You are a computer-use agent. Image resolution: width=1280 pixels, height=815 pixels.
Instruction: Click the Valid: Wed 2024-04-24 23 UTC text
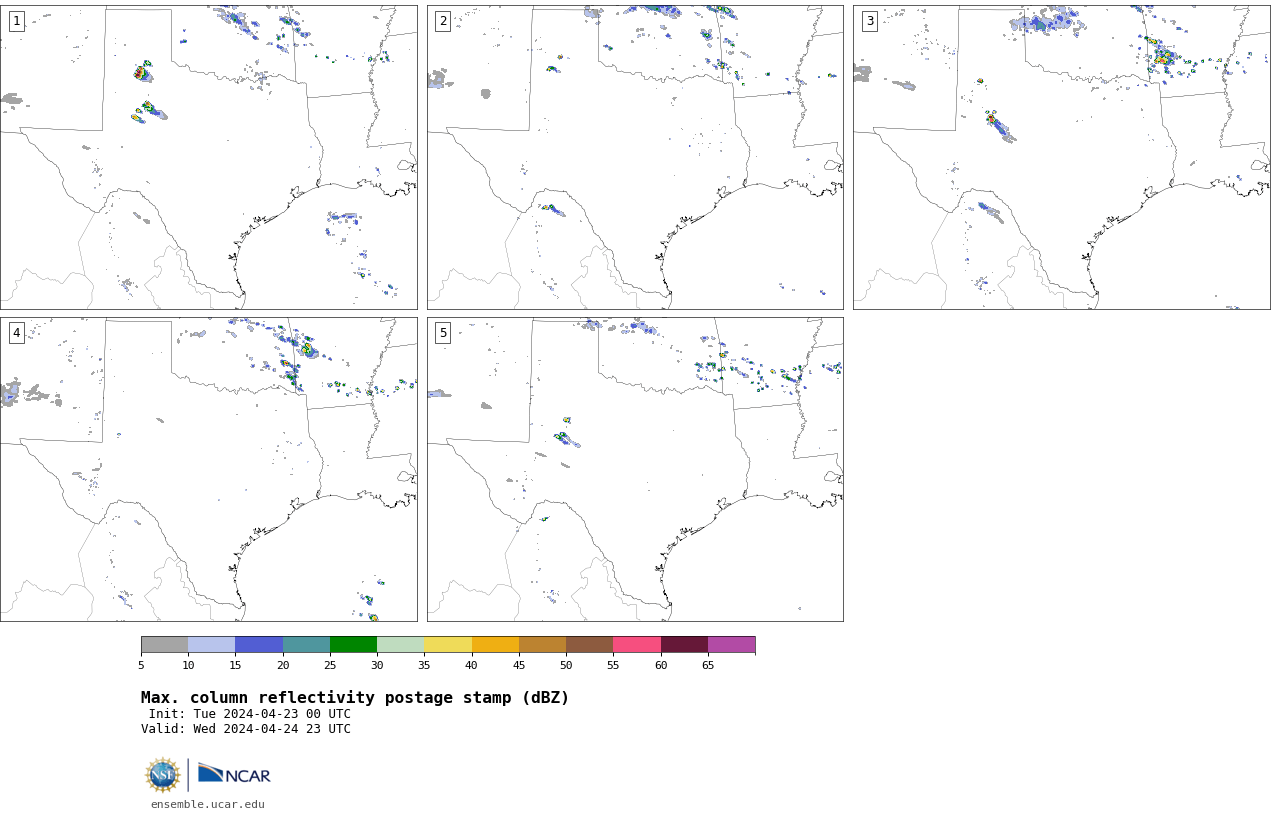pos(246,729)
